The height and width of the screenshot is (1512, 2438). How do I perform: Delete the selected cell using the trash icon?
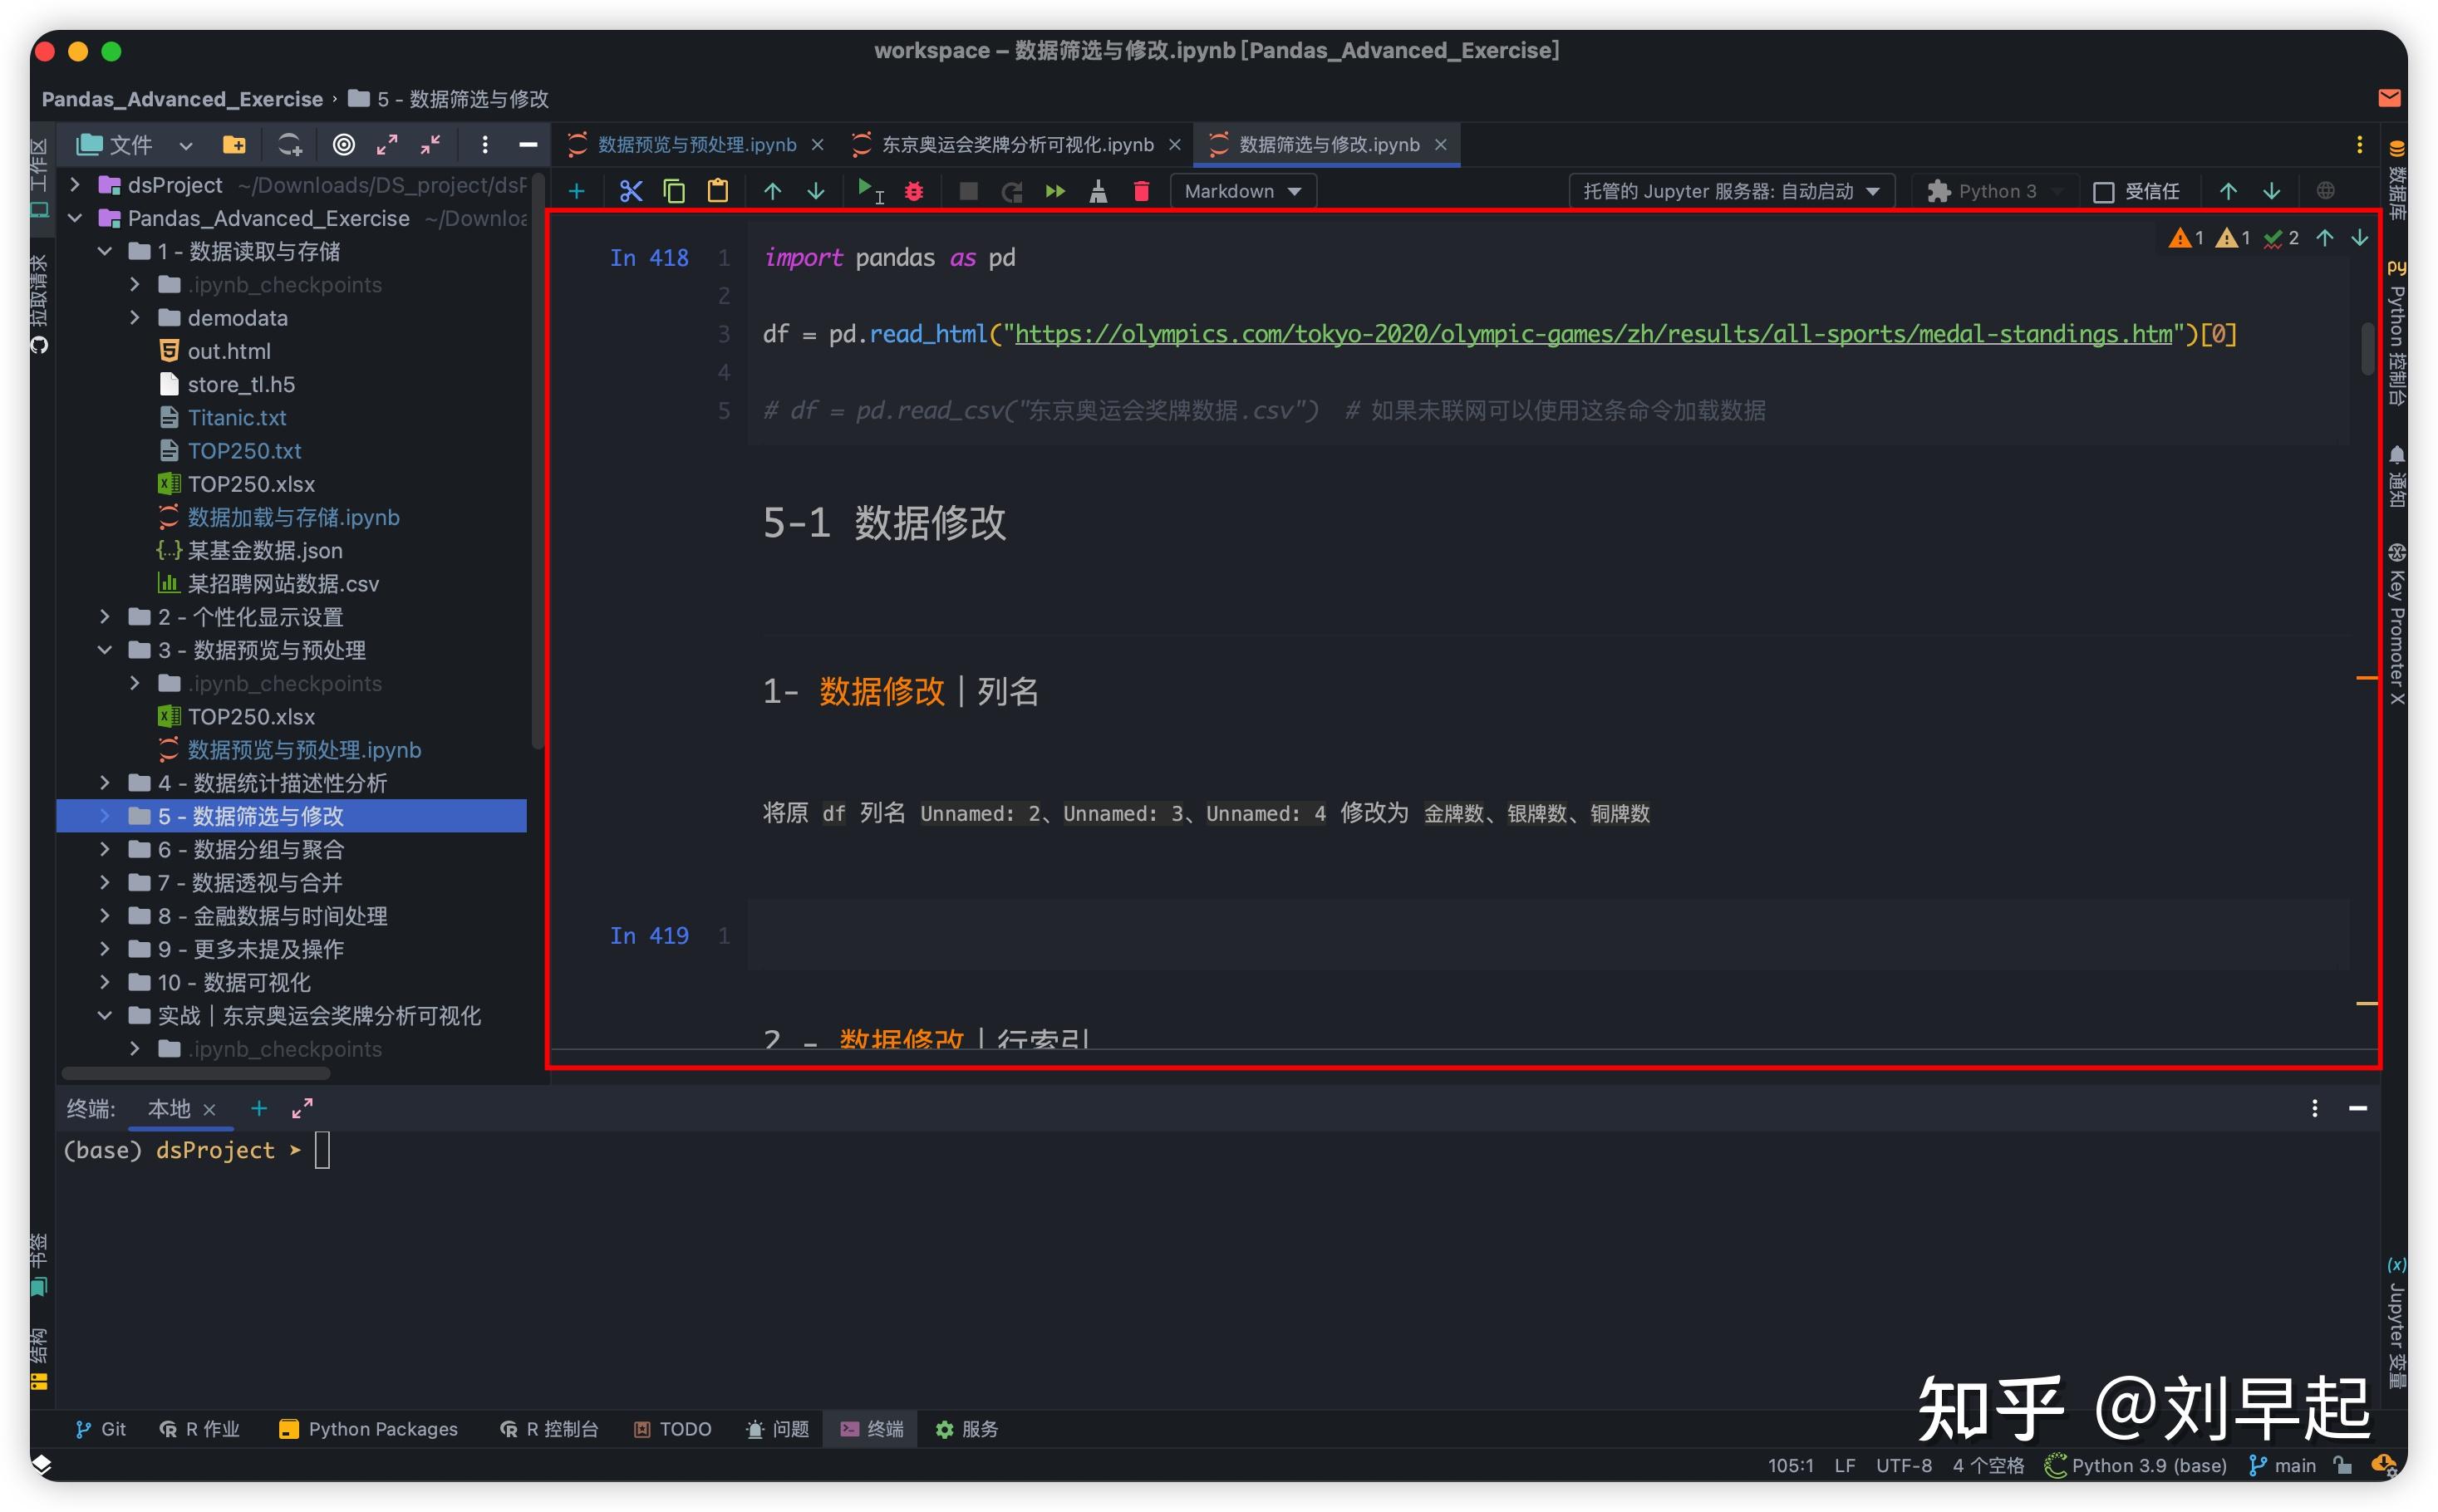(1140, 190)
